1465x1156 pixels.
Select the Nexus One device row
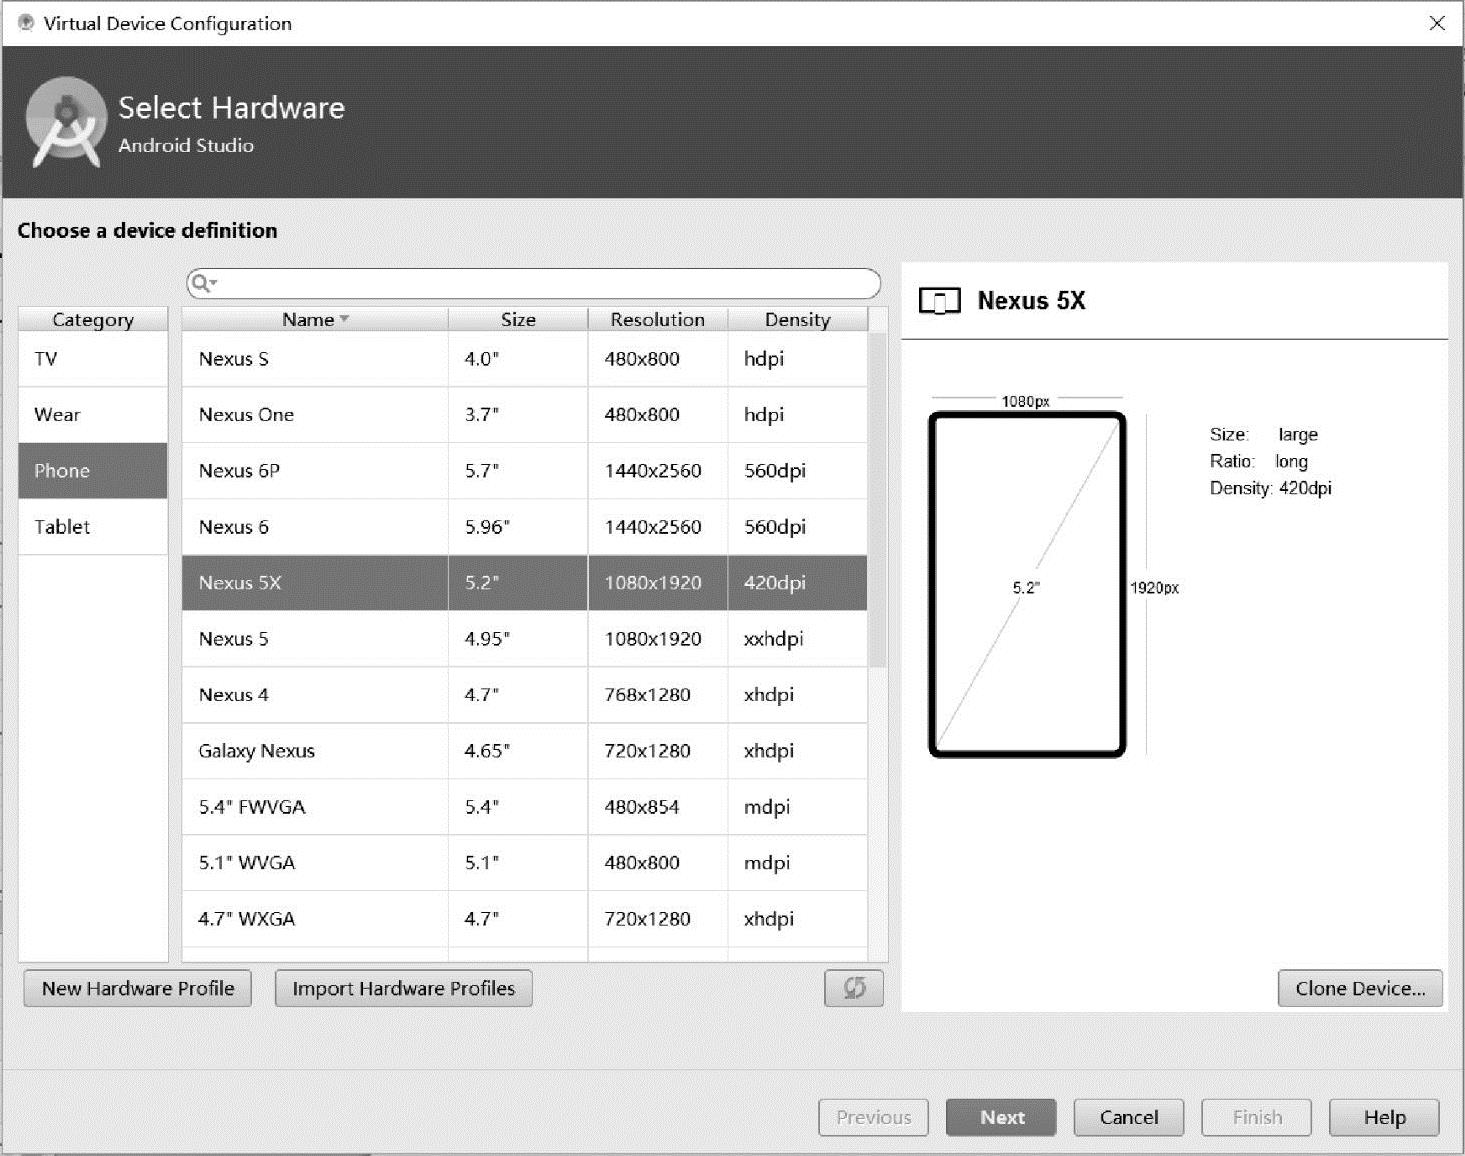[x=525, y=415]
